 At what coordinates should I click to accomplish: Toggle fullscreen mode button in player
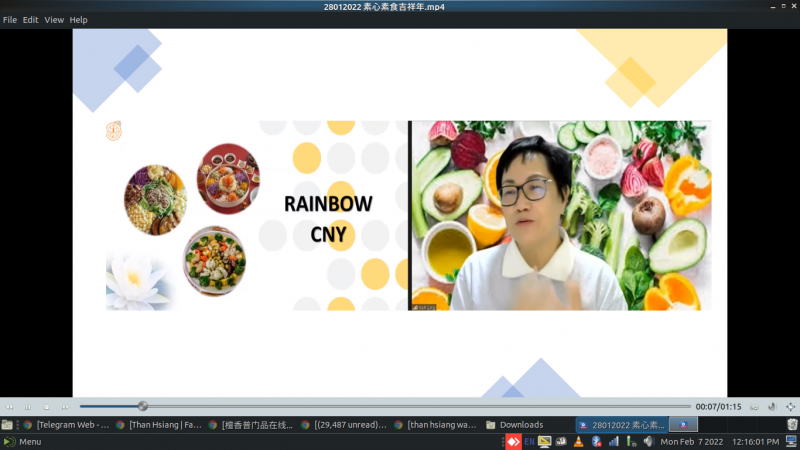791,407
